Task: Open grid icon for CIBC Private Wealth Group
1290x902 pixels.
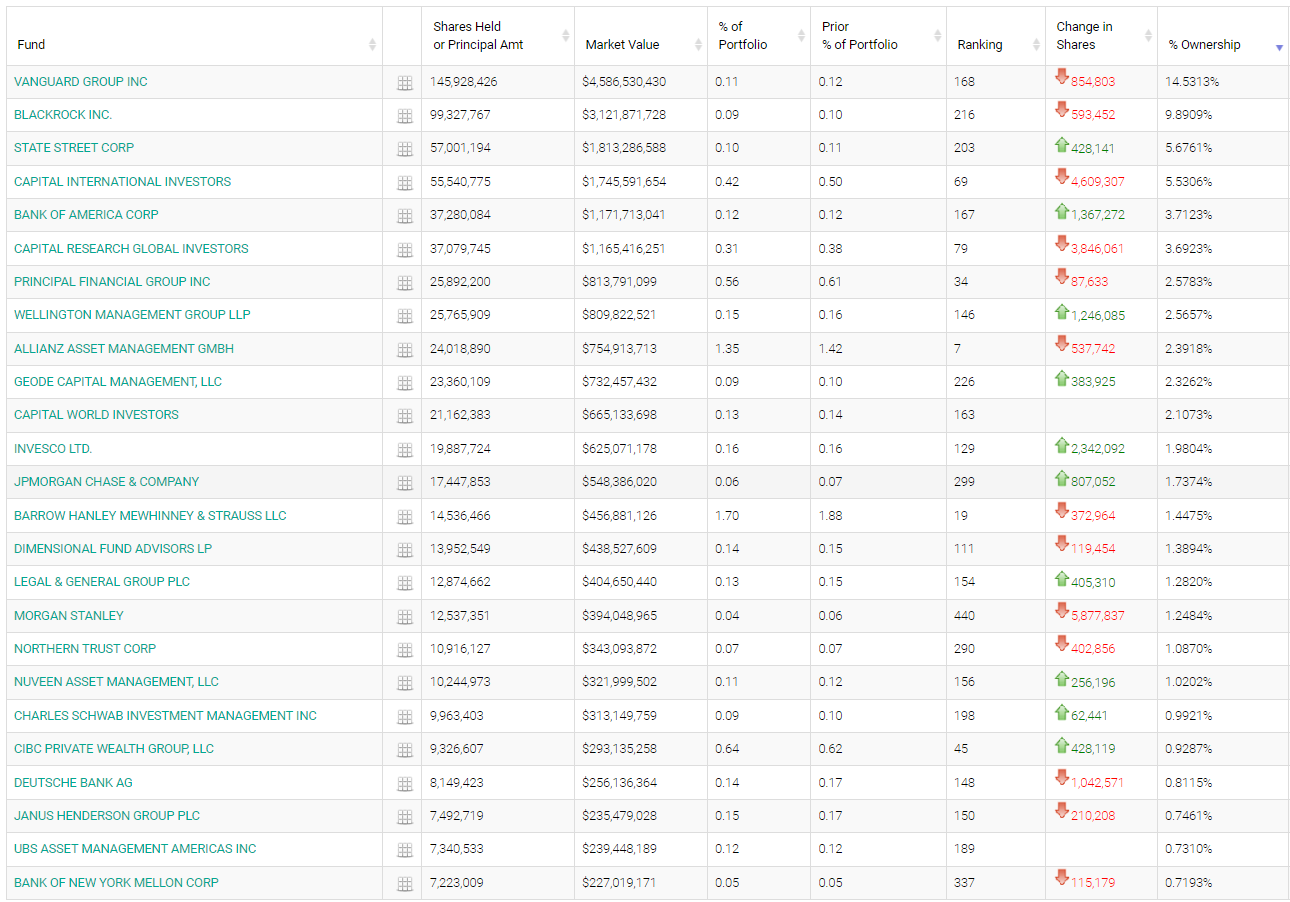Action: pos(404,751)
